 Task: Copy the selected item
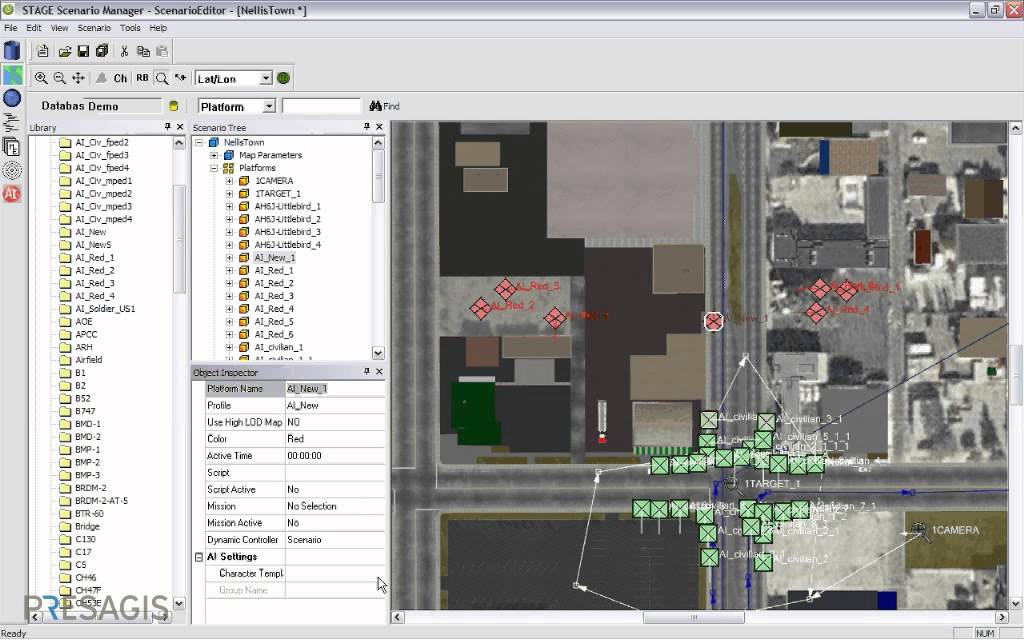point(143,51)
